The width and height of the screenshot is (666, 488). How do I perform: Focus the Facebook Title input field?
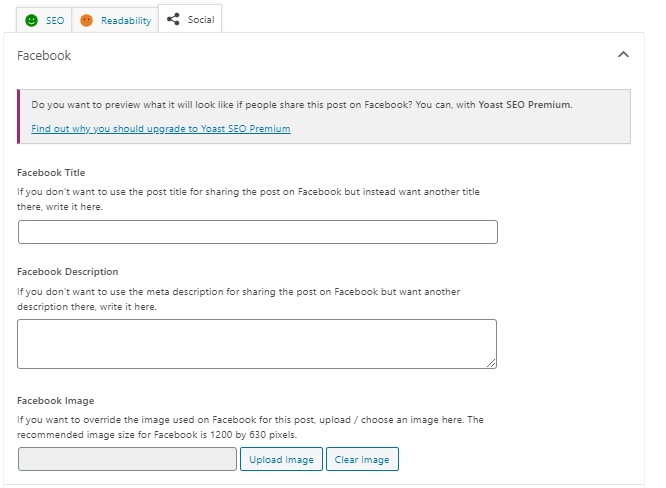pyautogui.click(x=257, y=232)
